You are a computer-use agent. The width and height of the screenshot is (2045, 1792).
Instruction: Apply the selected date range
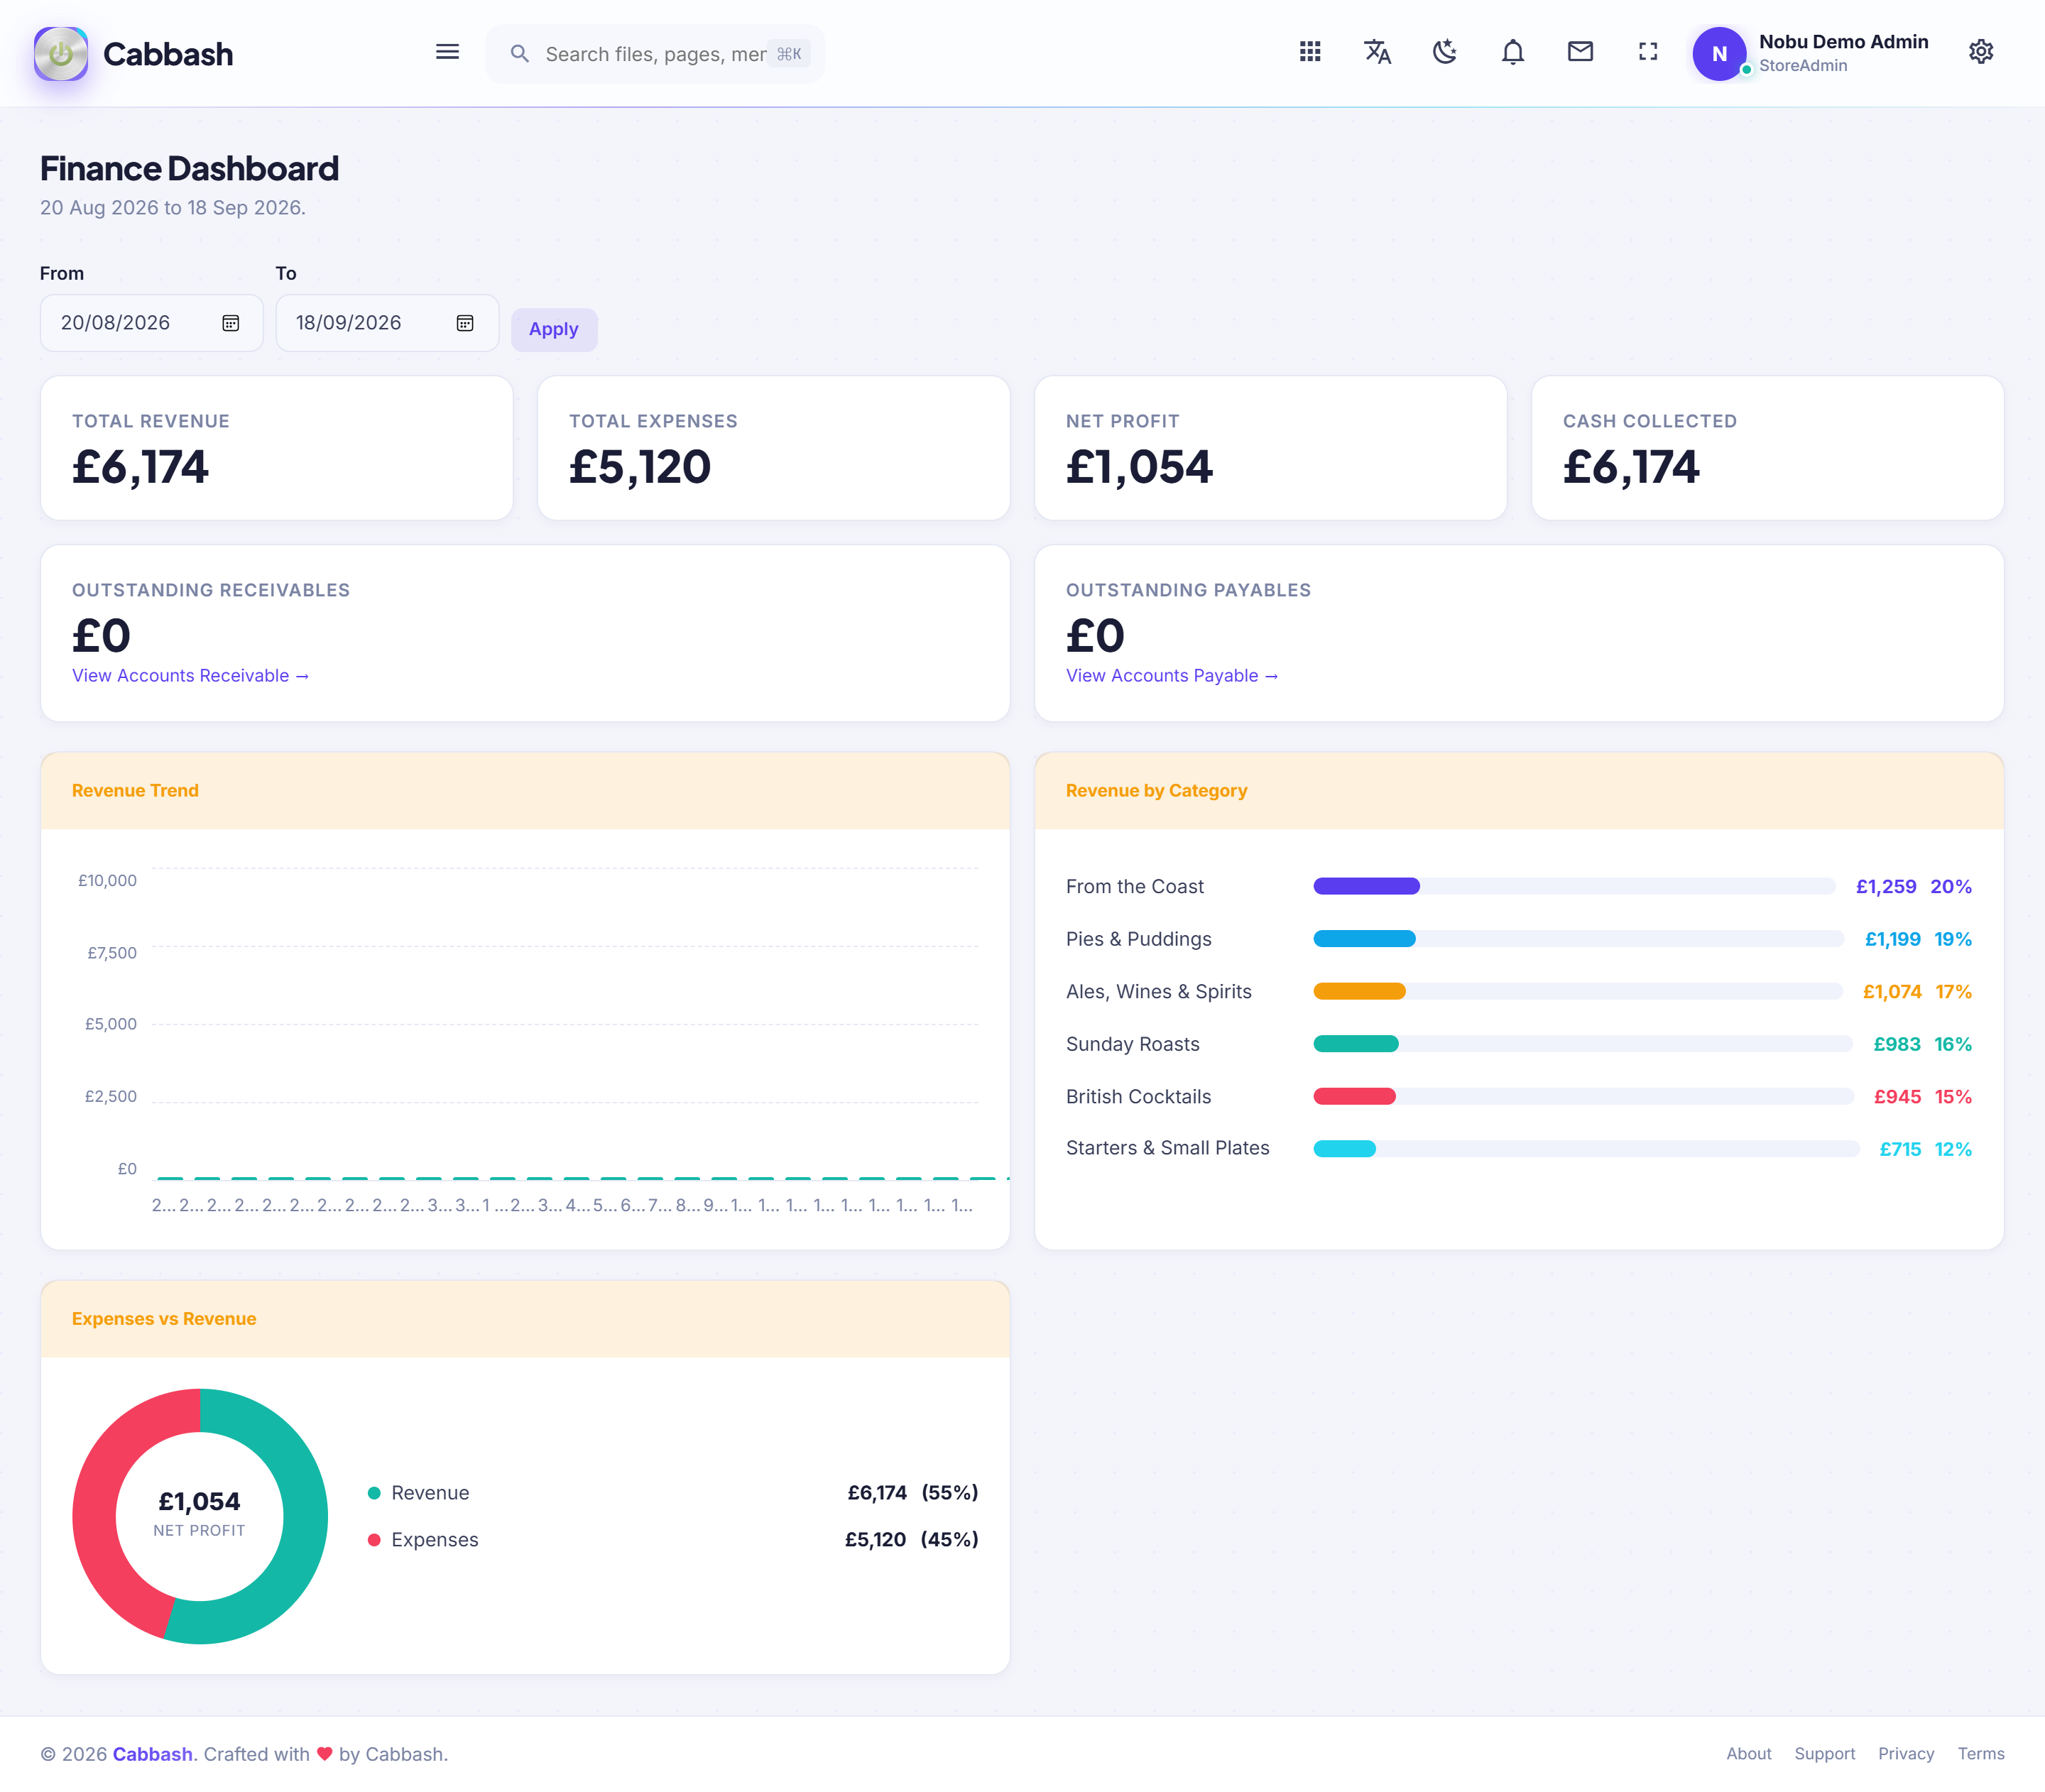[x=554, y=329]
